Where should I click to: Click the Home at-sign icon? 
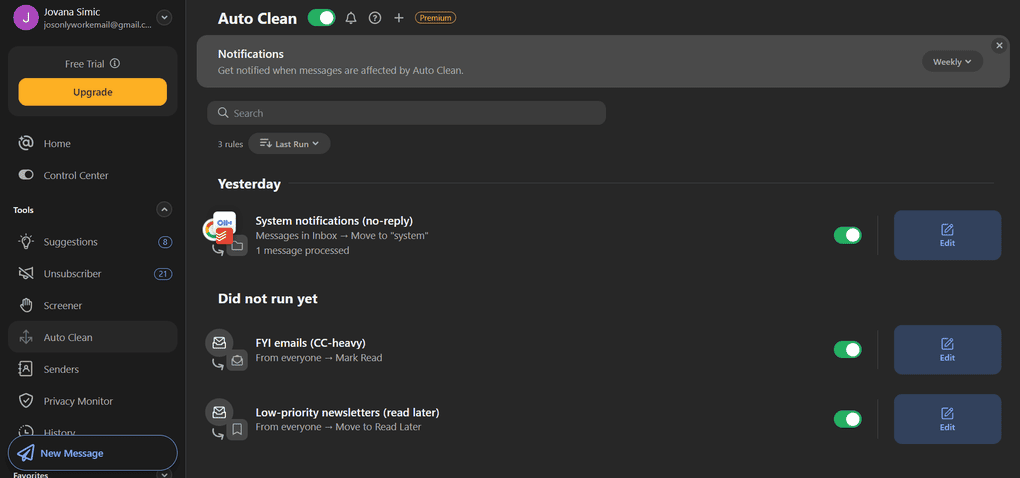[26, 143]
